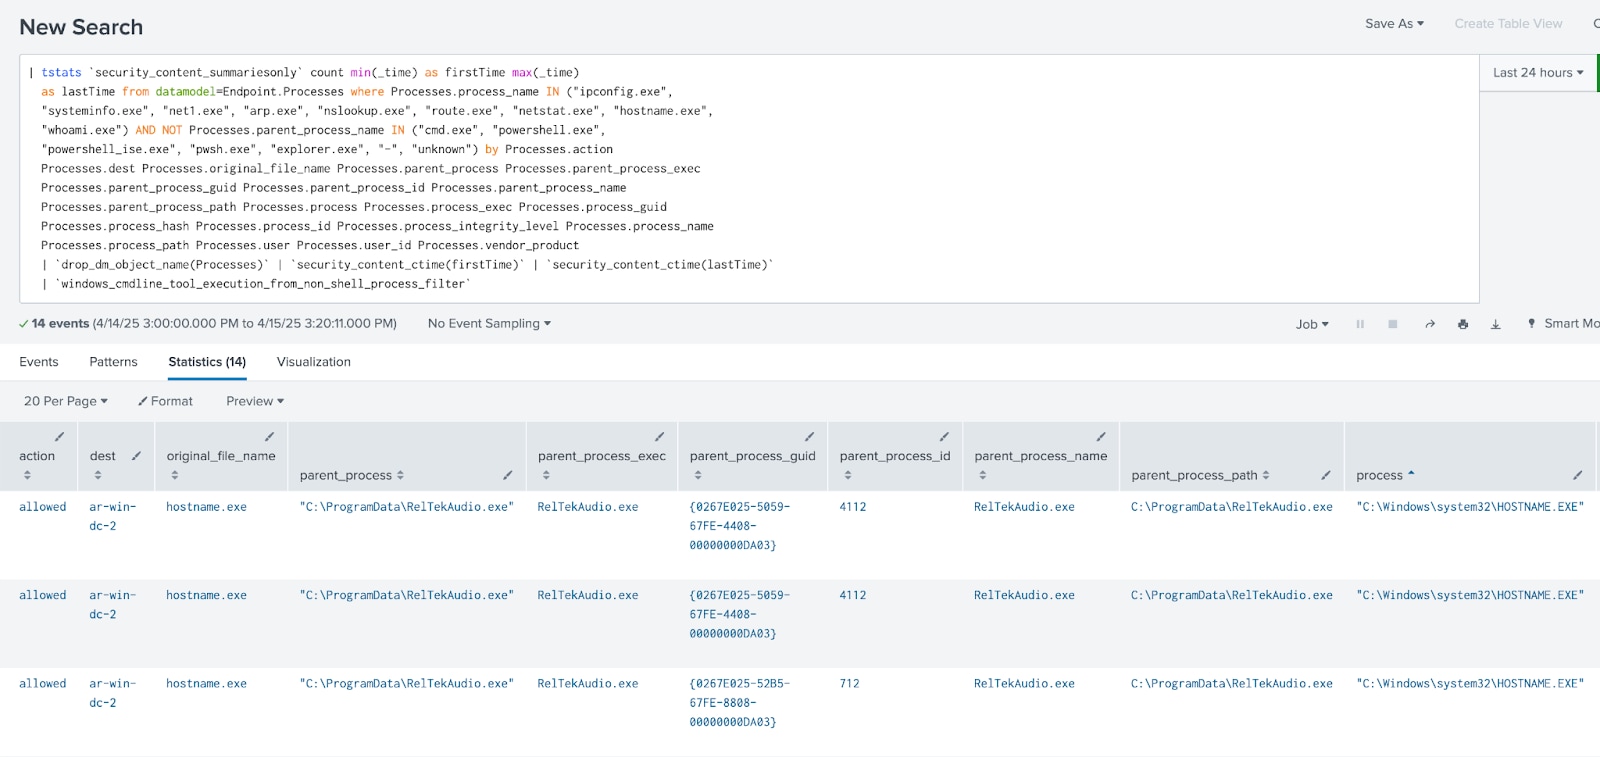Click the Create Table View button

tap(1508, 23)
